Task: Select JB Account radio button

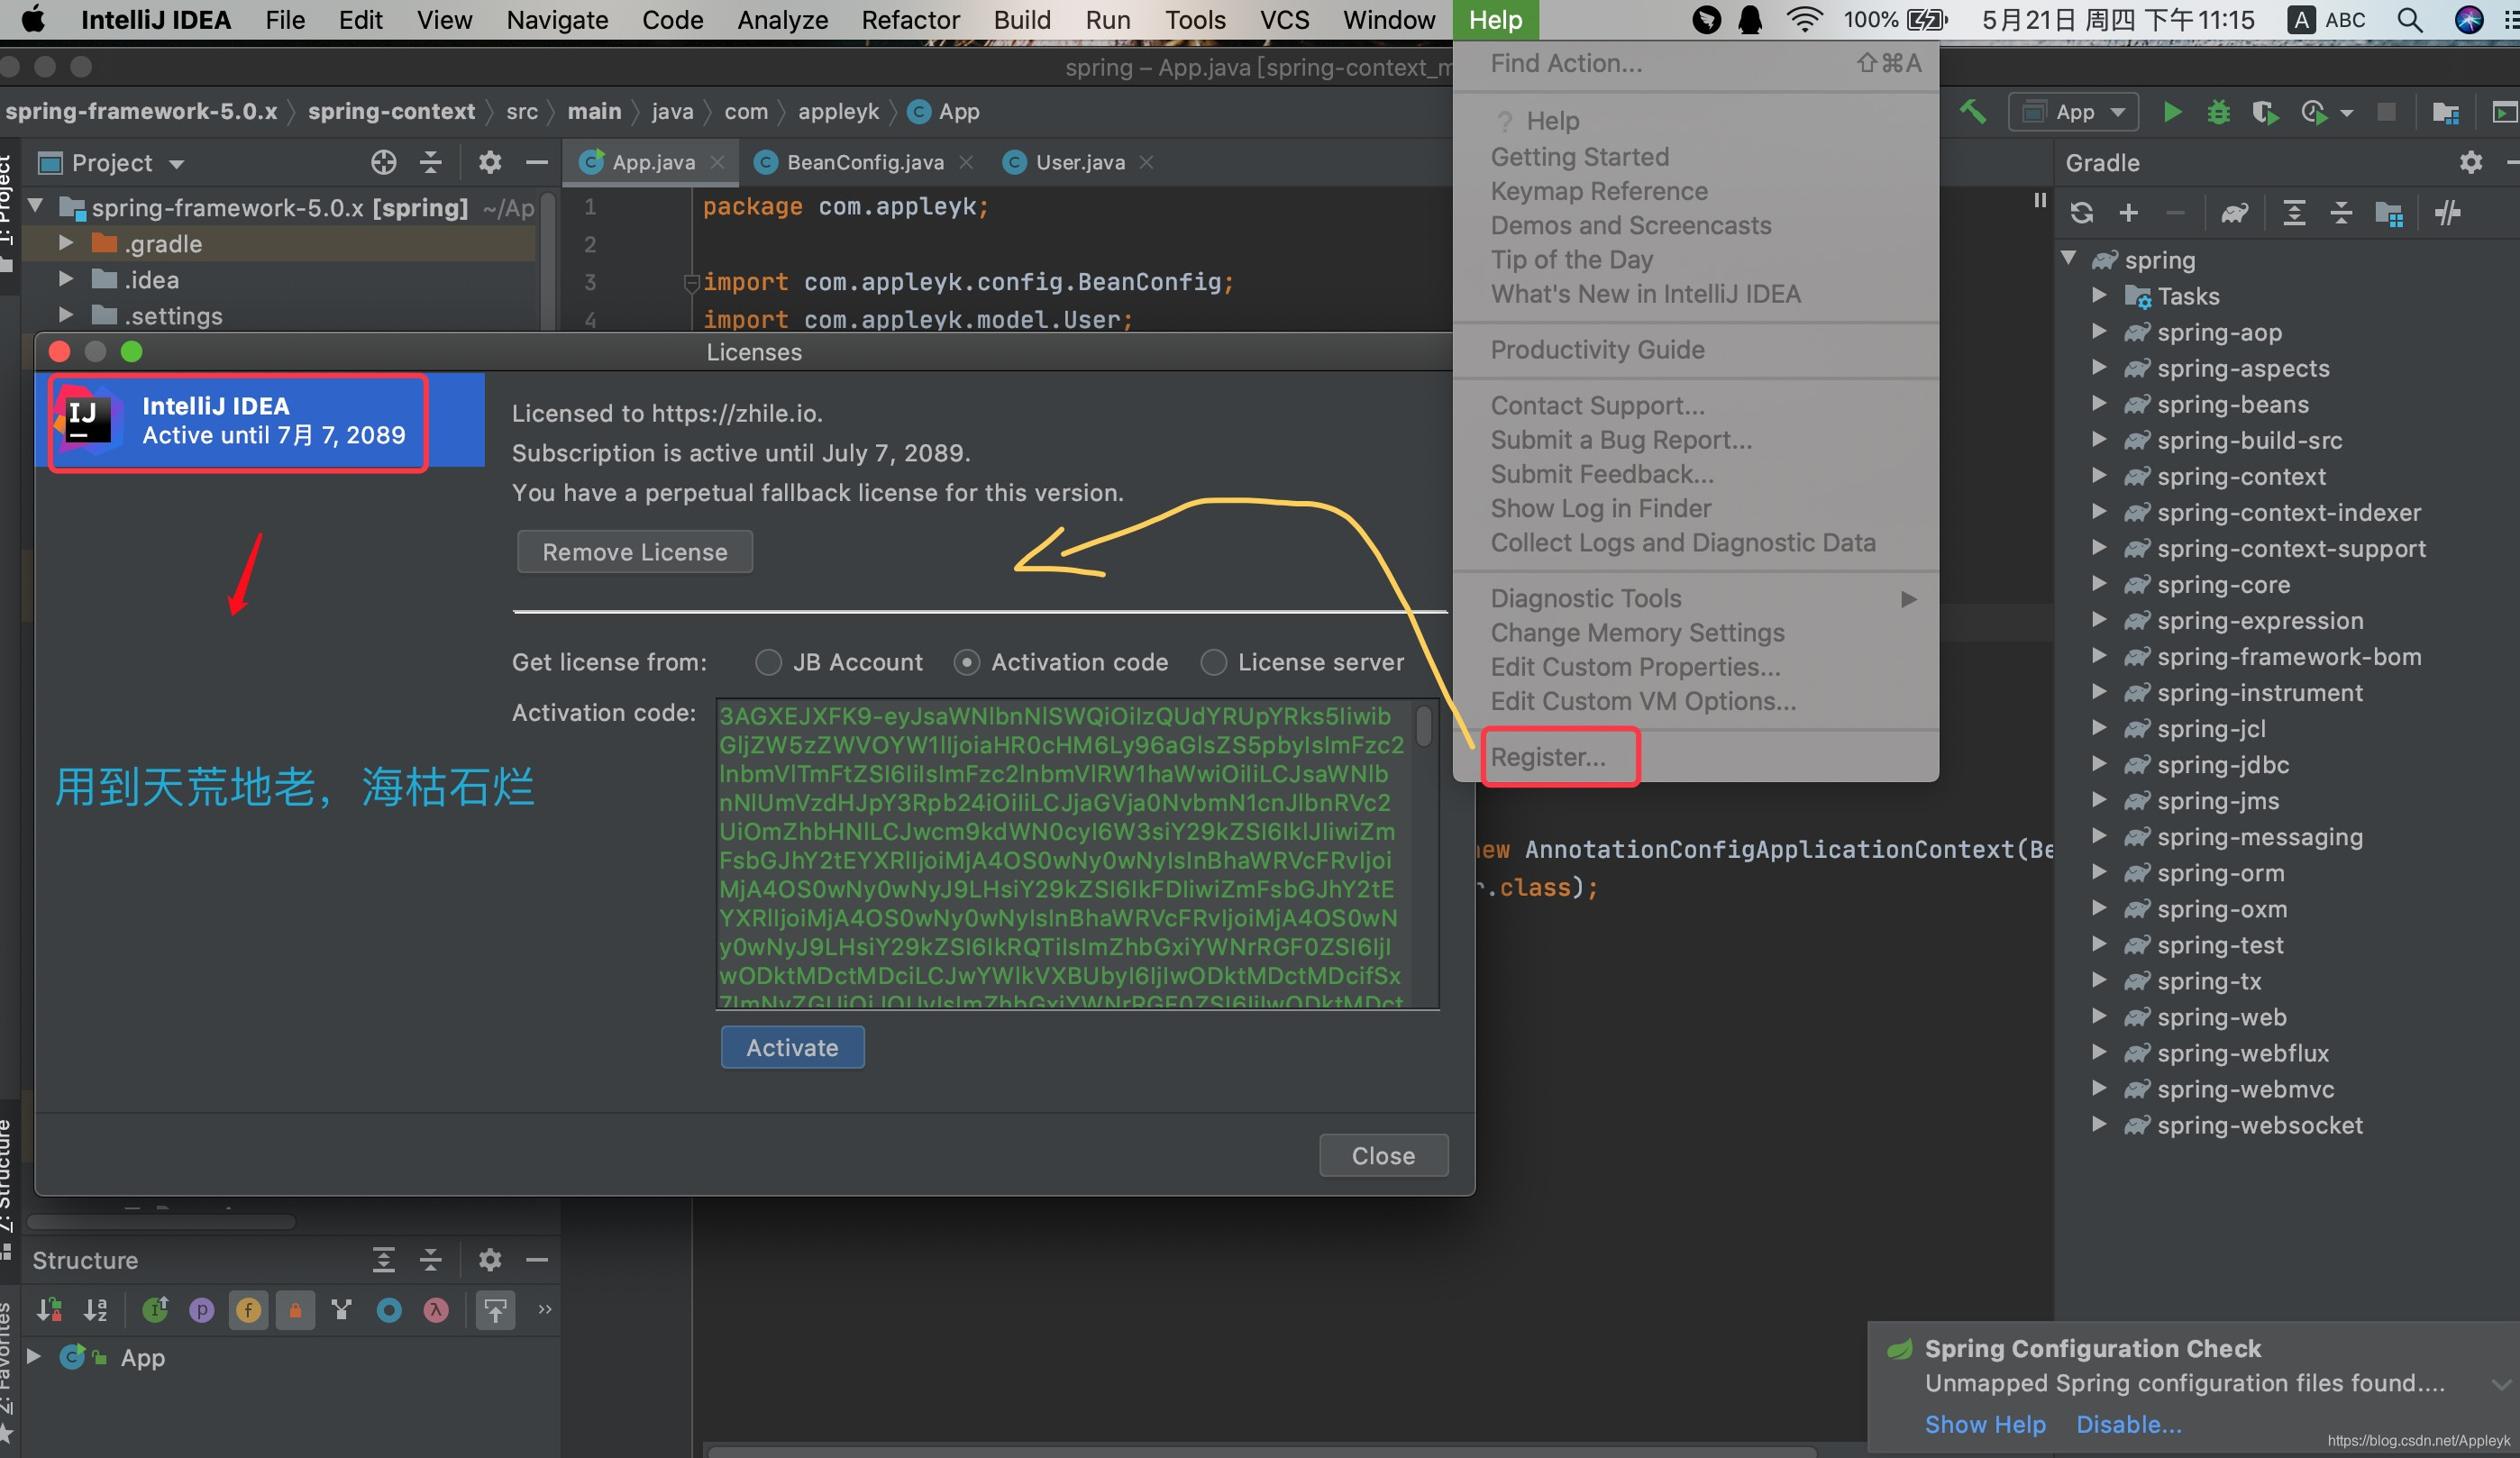Action: tap(768, 662)
